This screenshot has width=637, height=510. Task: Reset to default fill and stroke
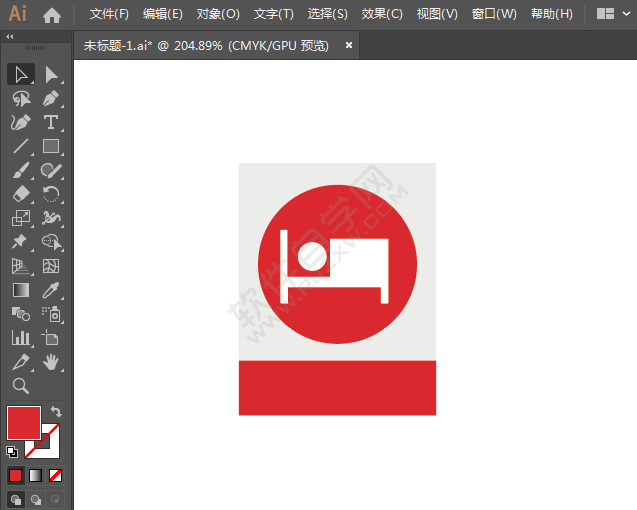coord(12,451)
